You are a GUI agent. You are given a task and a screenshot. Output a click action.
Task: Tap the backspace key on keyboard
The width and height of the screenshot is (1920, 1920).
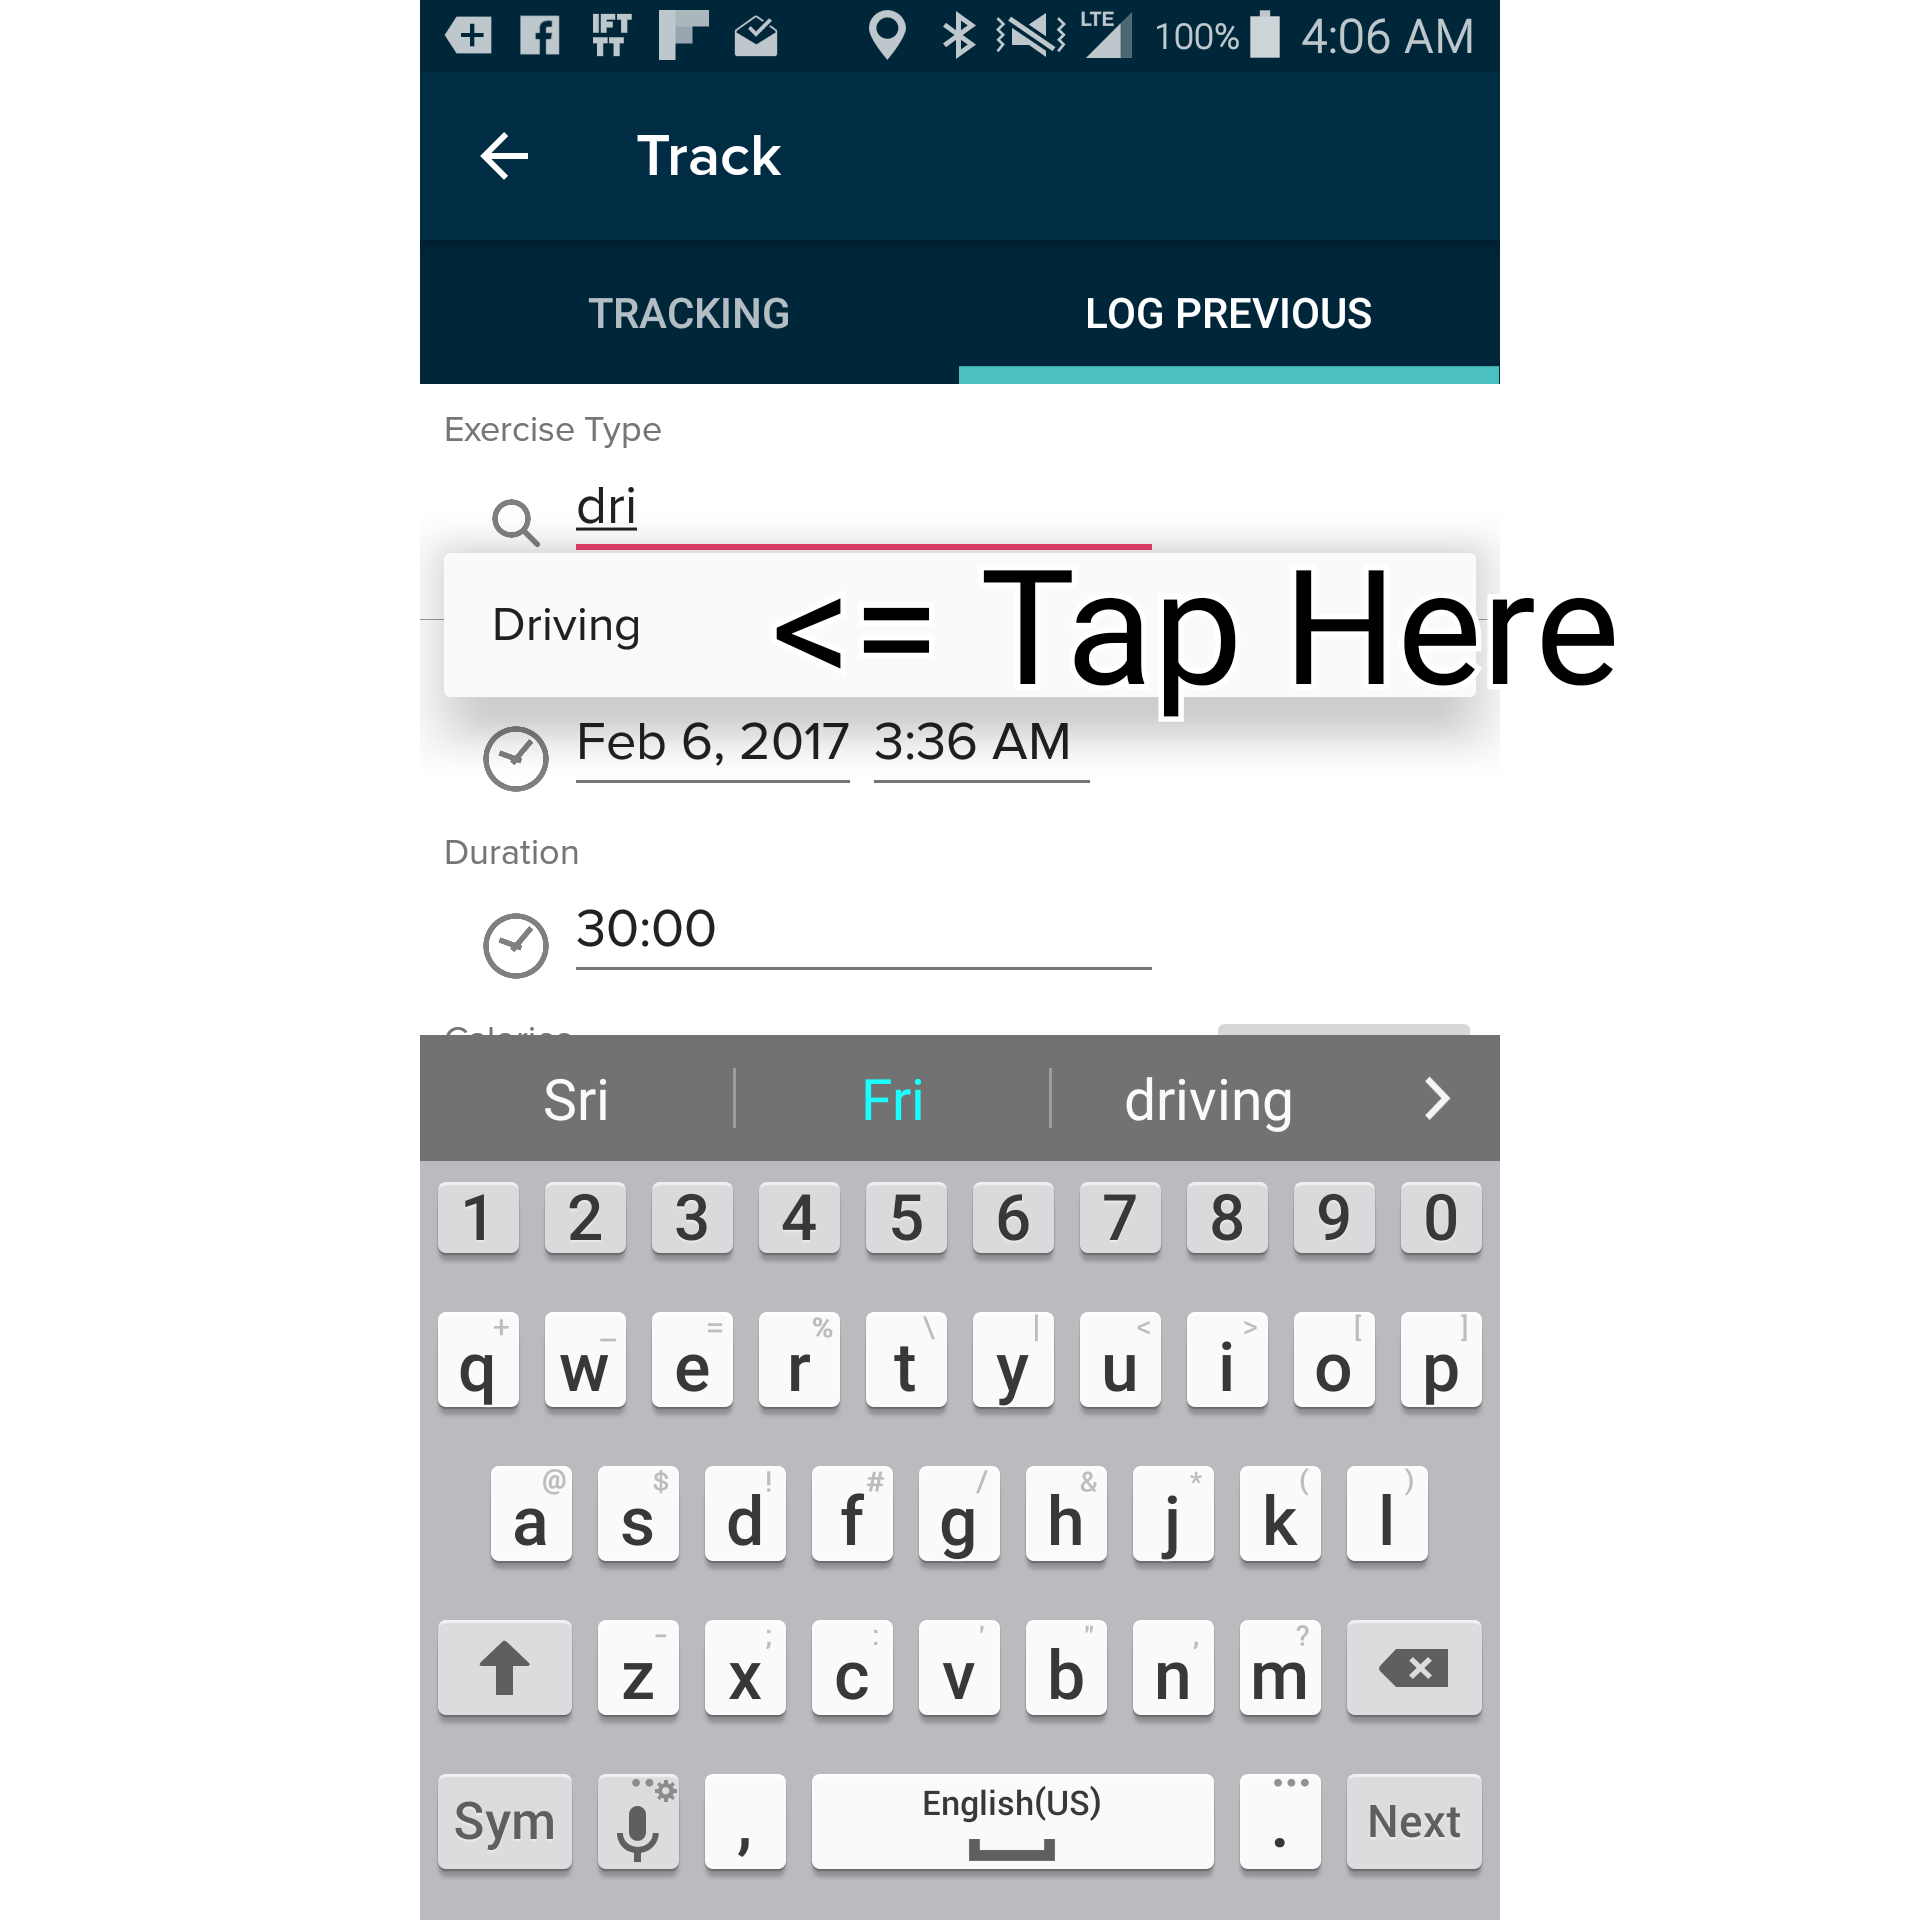(1408, 1665)
